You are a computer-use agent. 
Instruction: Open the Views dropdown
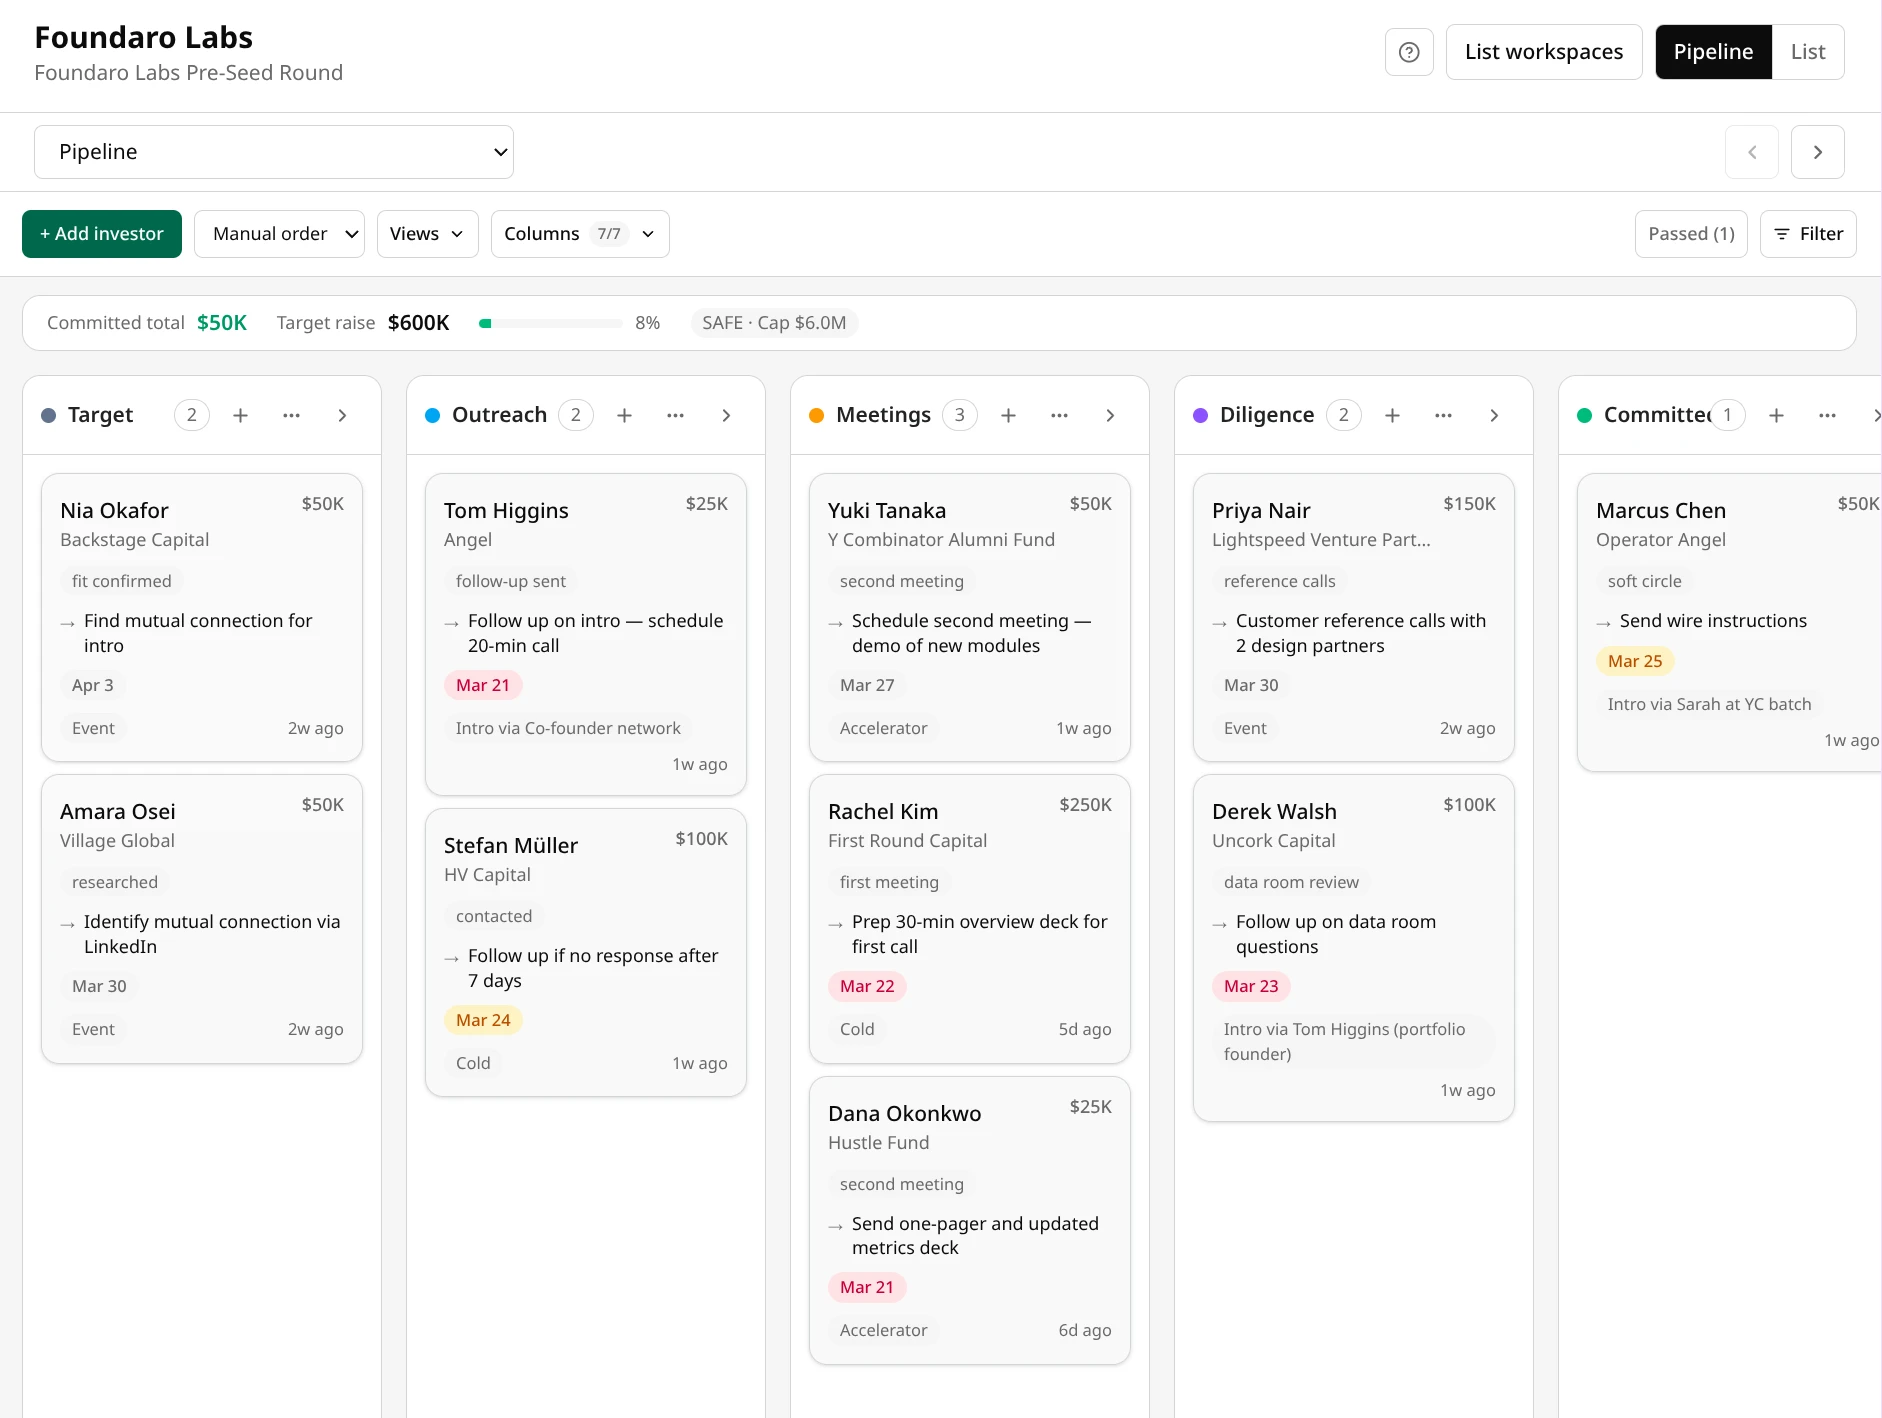pyautogui.click(x=427, y=233)
